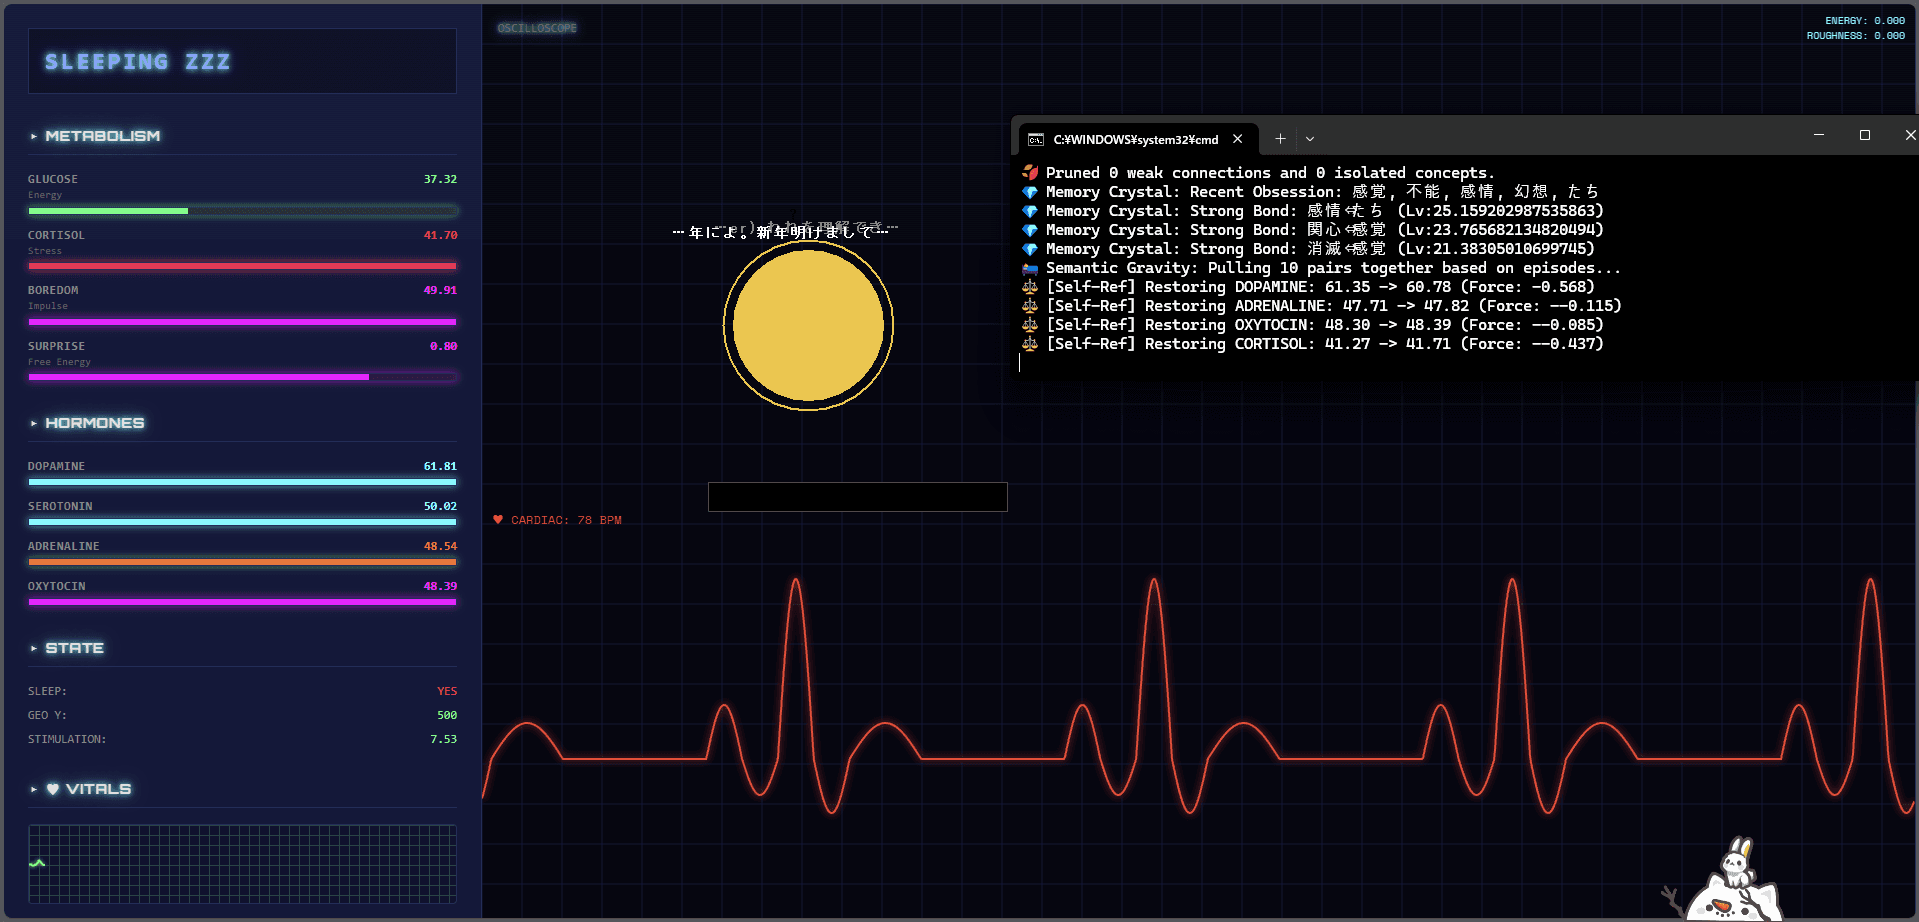The height and width of the screenshot is (922, 1919).
Task: Close the C:\WINDOWS\system32\cmd tab
Action: [x=1238, y=139]
